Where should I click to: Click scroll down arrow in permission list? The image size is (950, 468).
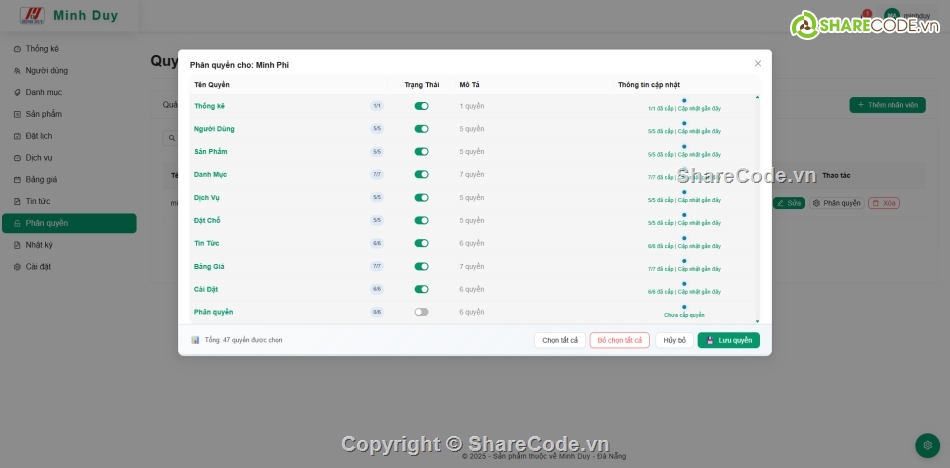click(757, 321)
